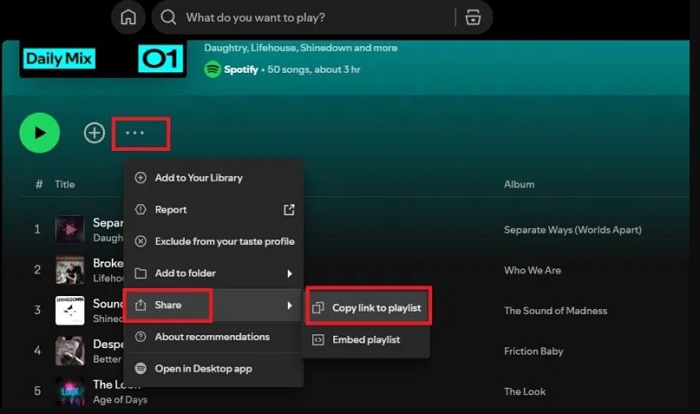Open The Look album link
Viewport: 700px width, 414px height.
point(525,392)
